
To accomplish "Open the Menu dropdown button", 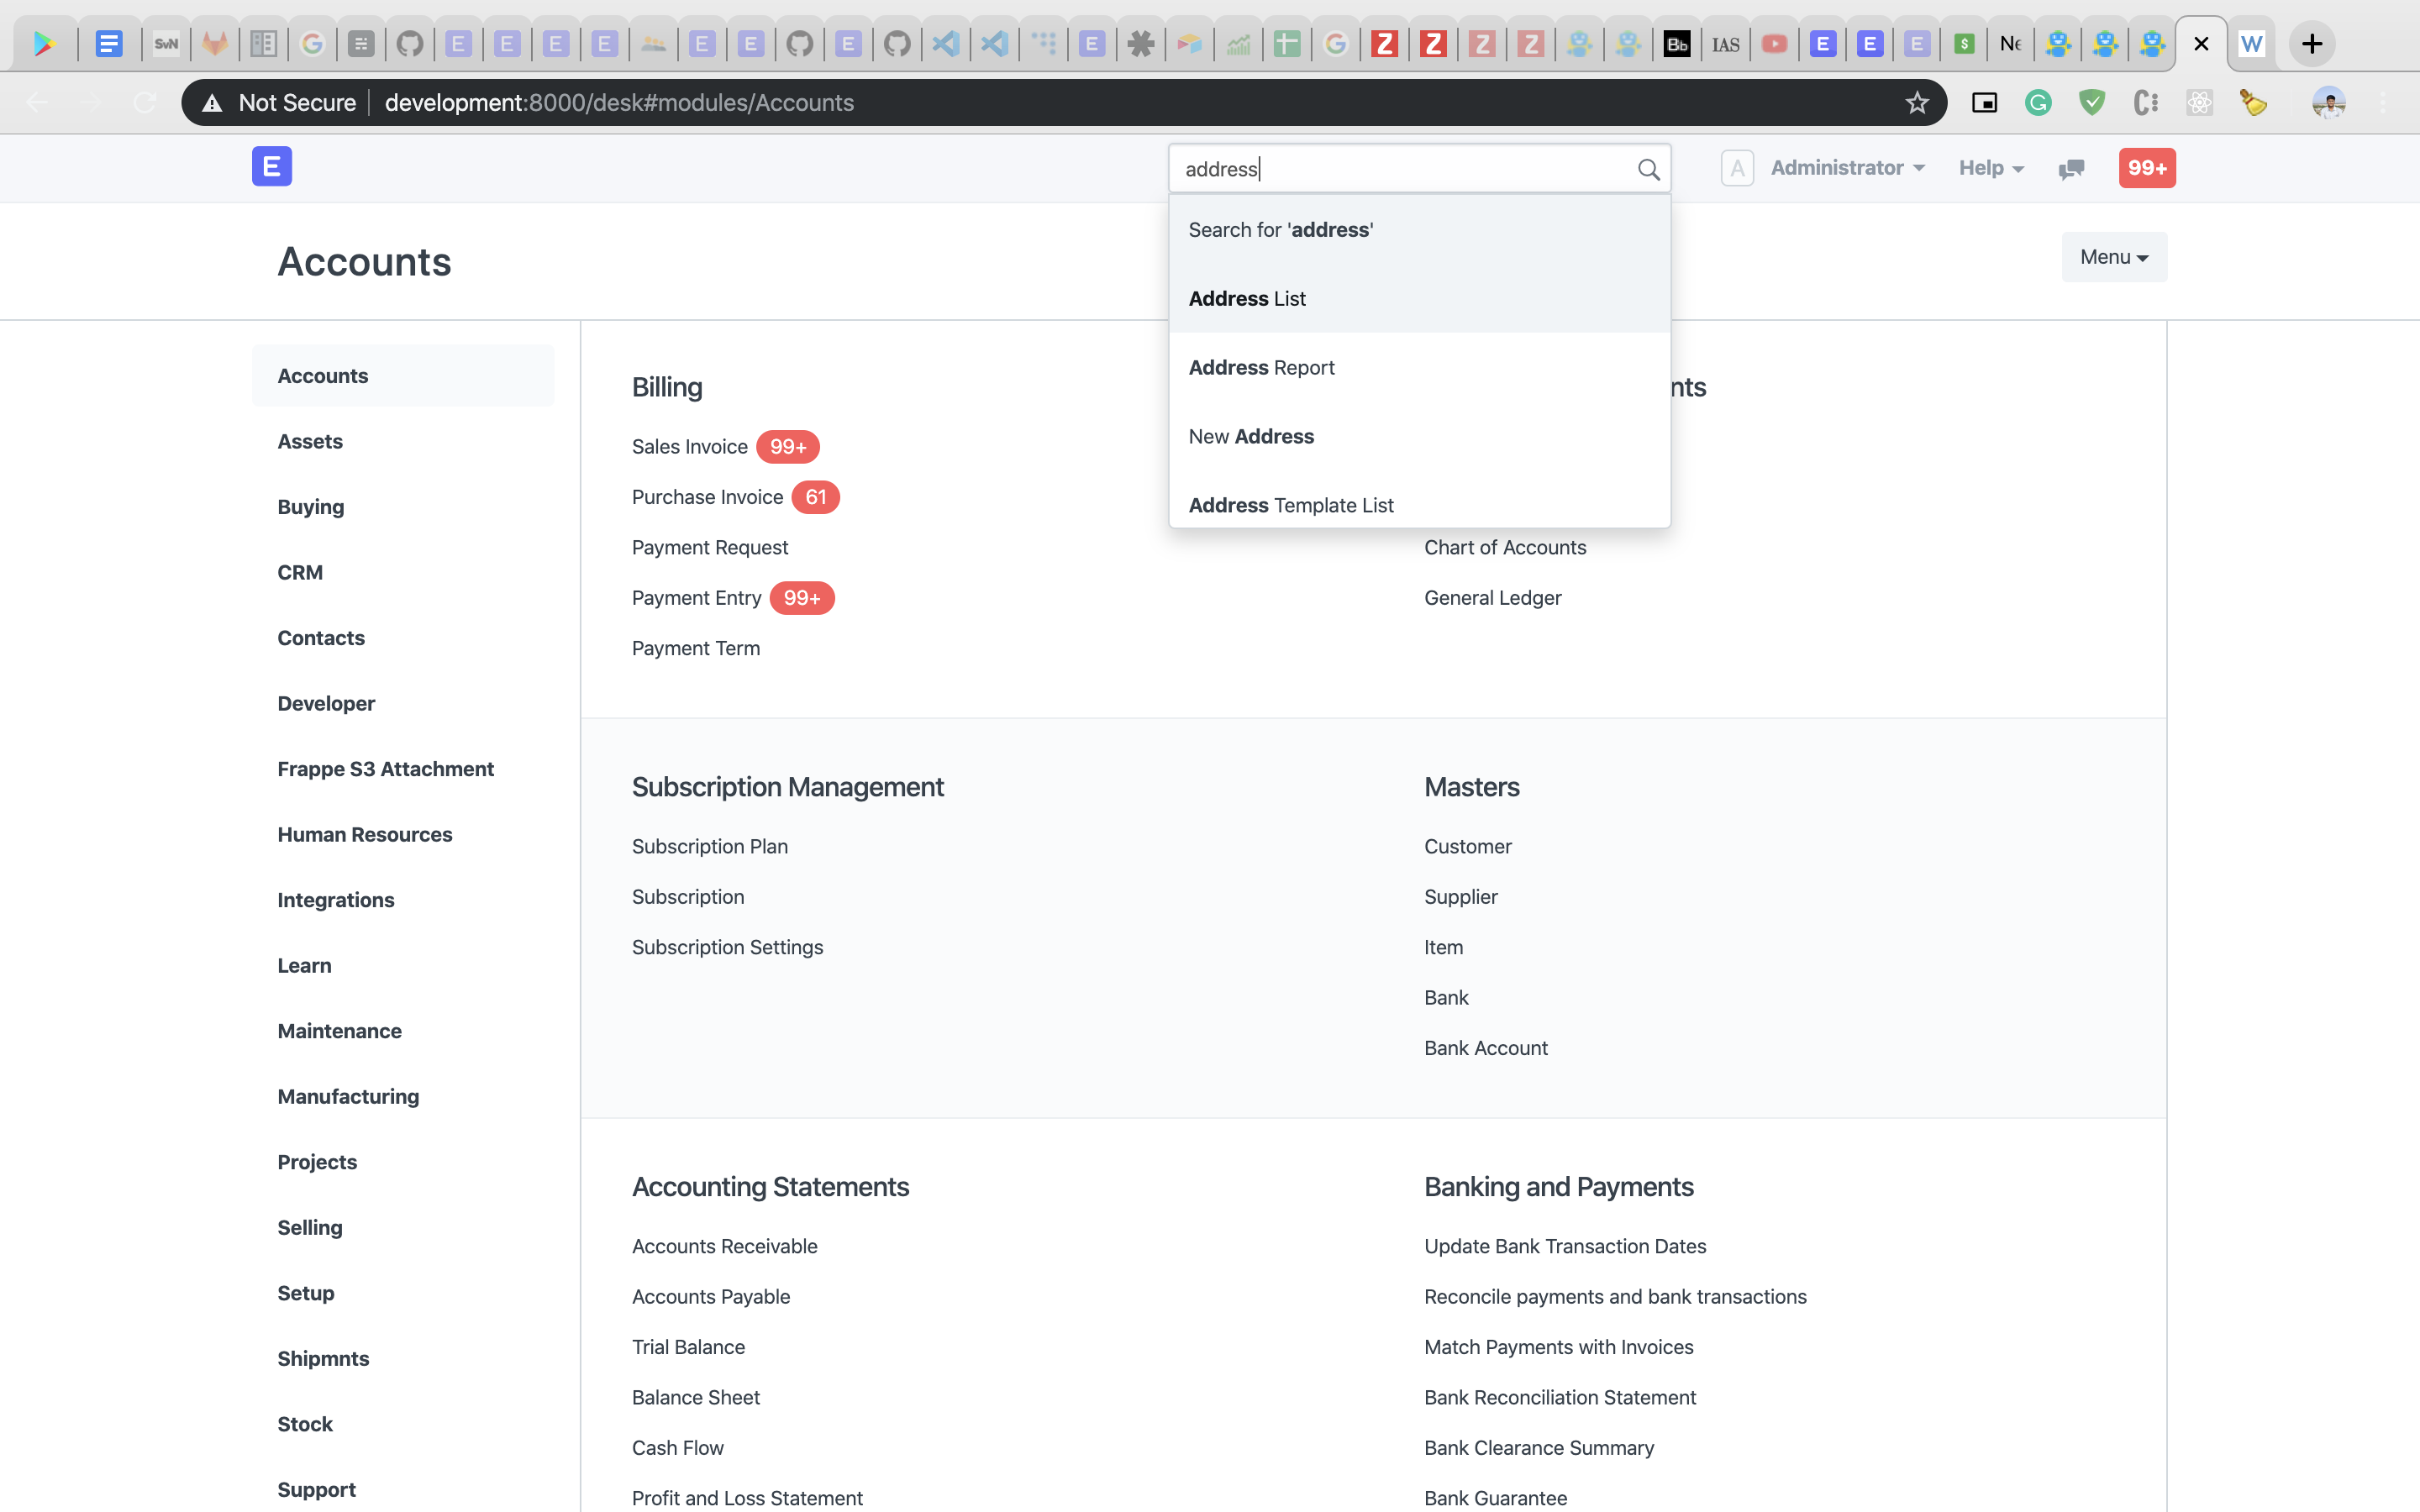I will (x=2113, y=257).
